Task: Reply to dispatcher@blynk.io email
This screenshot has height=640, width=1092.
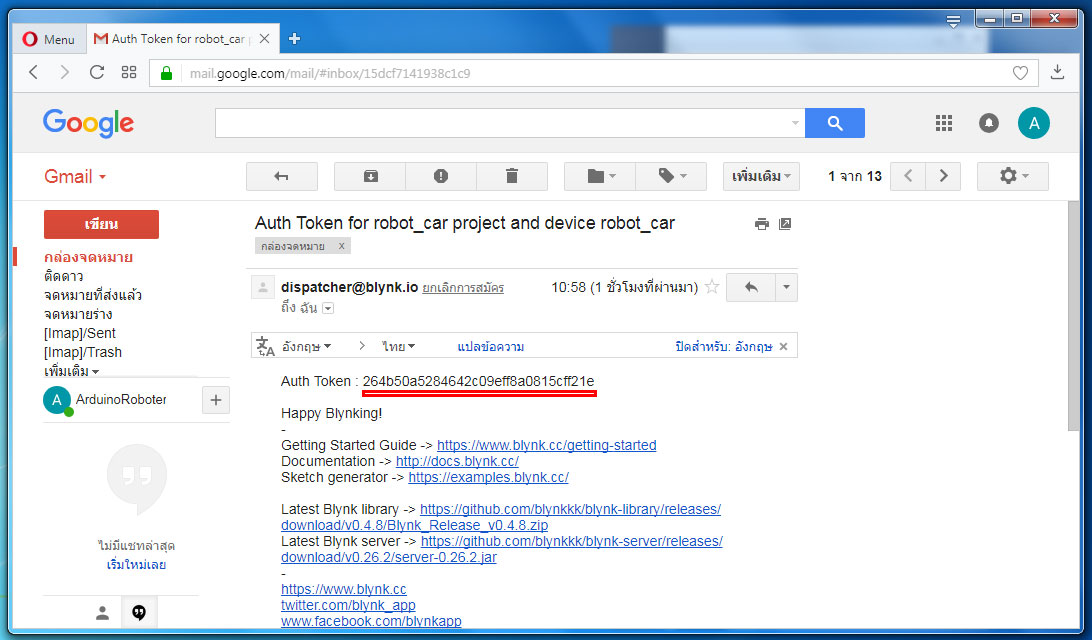Action: (751, 287)
